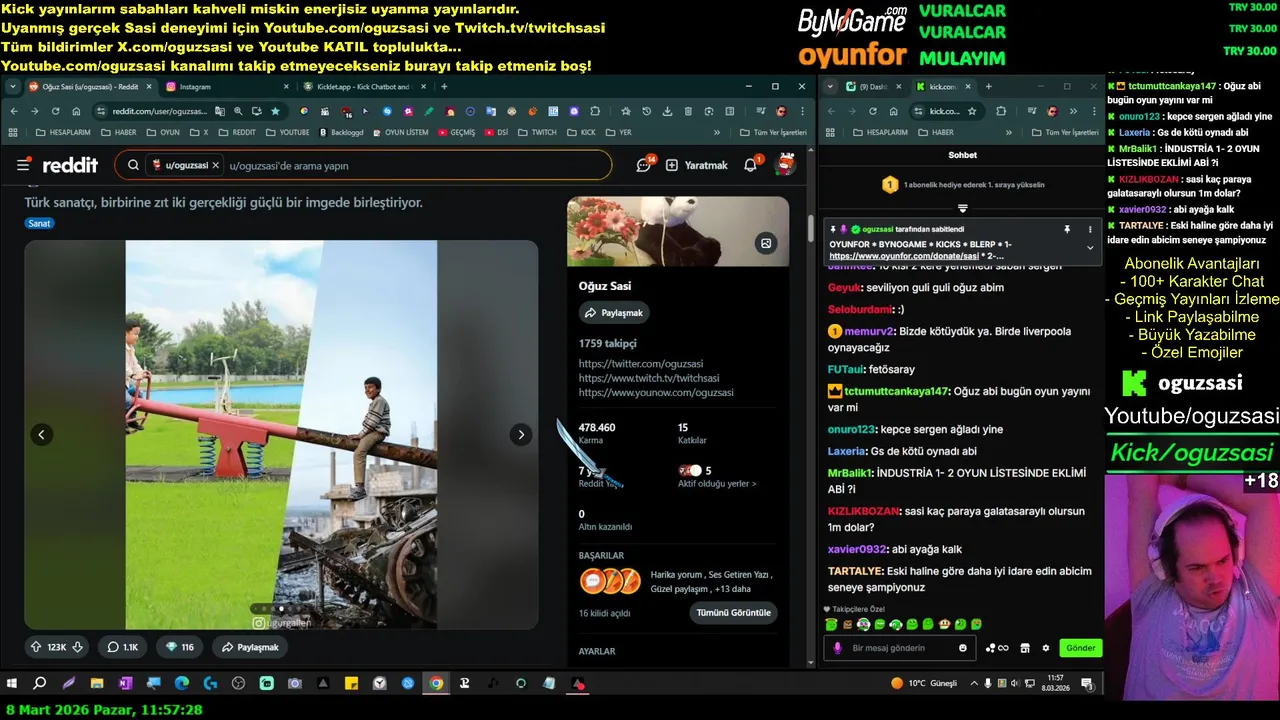Image resolution: width=1280 pixels, height=720 pixels.
Task: Click the Reddit page vertical scrollbar
Action: 811,227
